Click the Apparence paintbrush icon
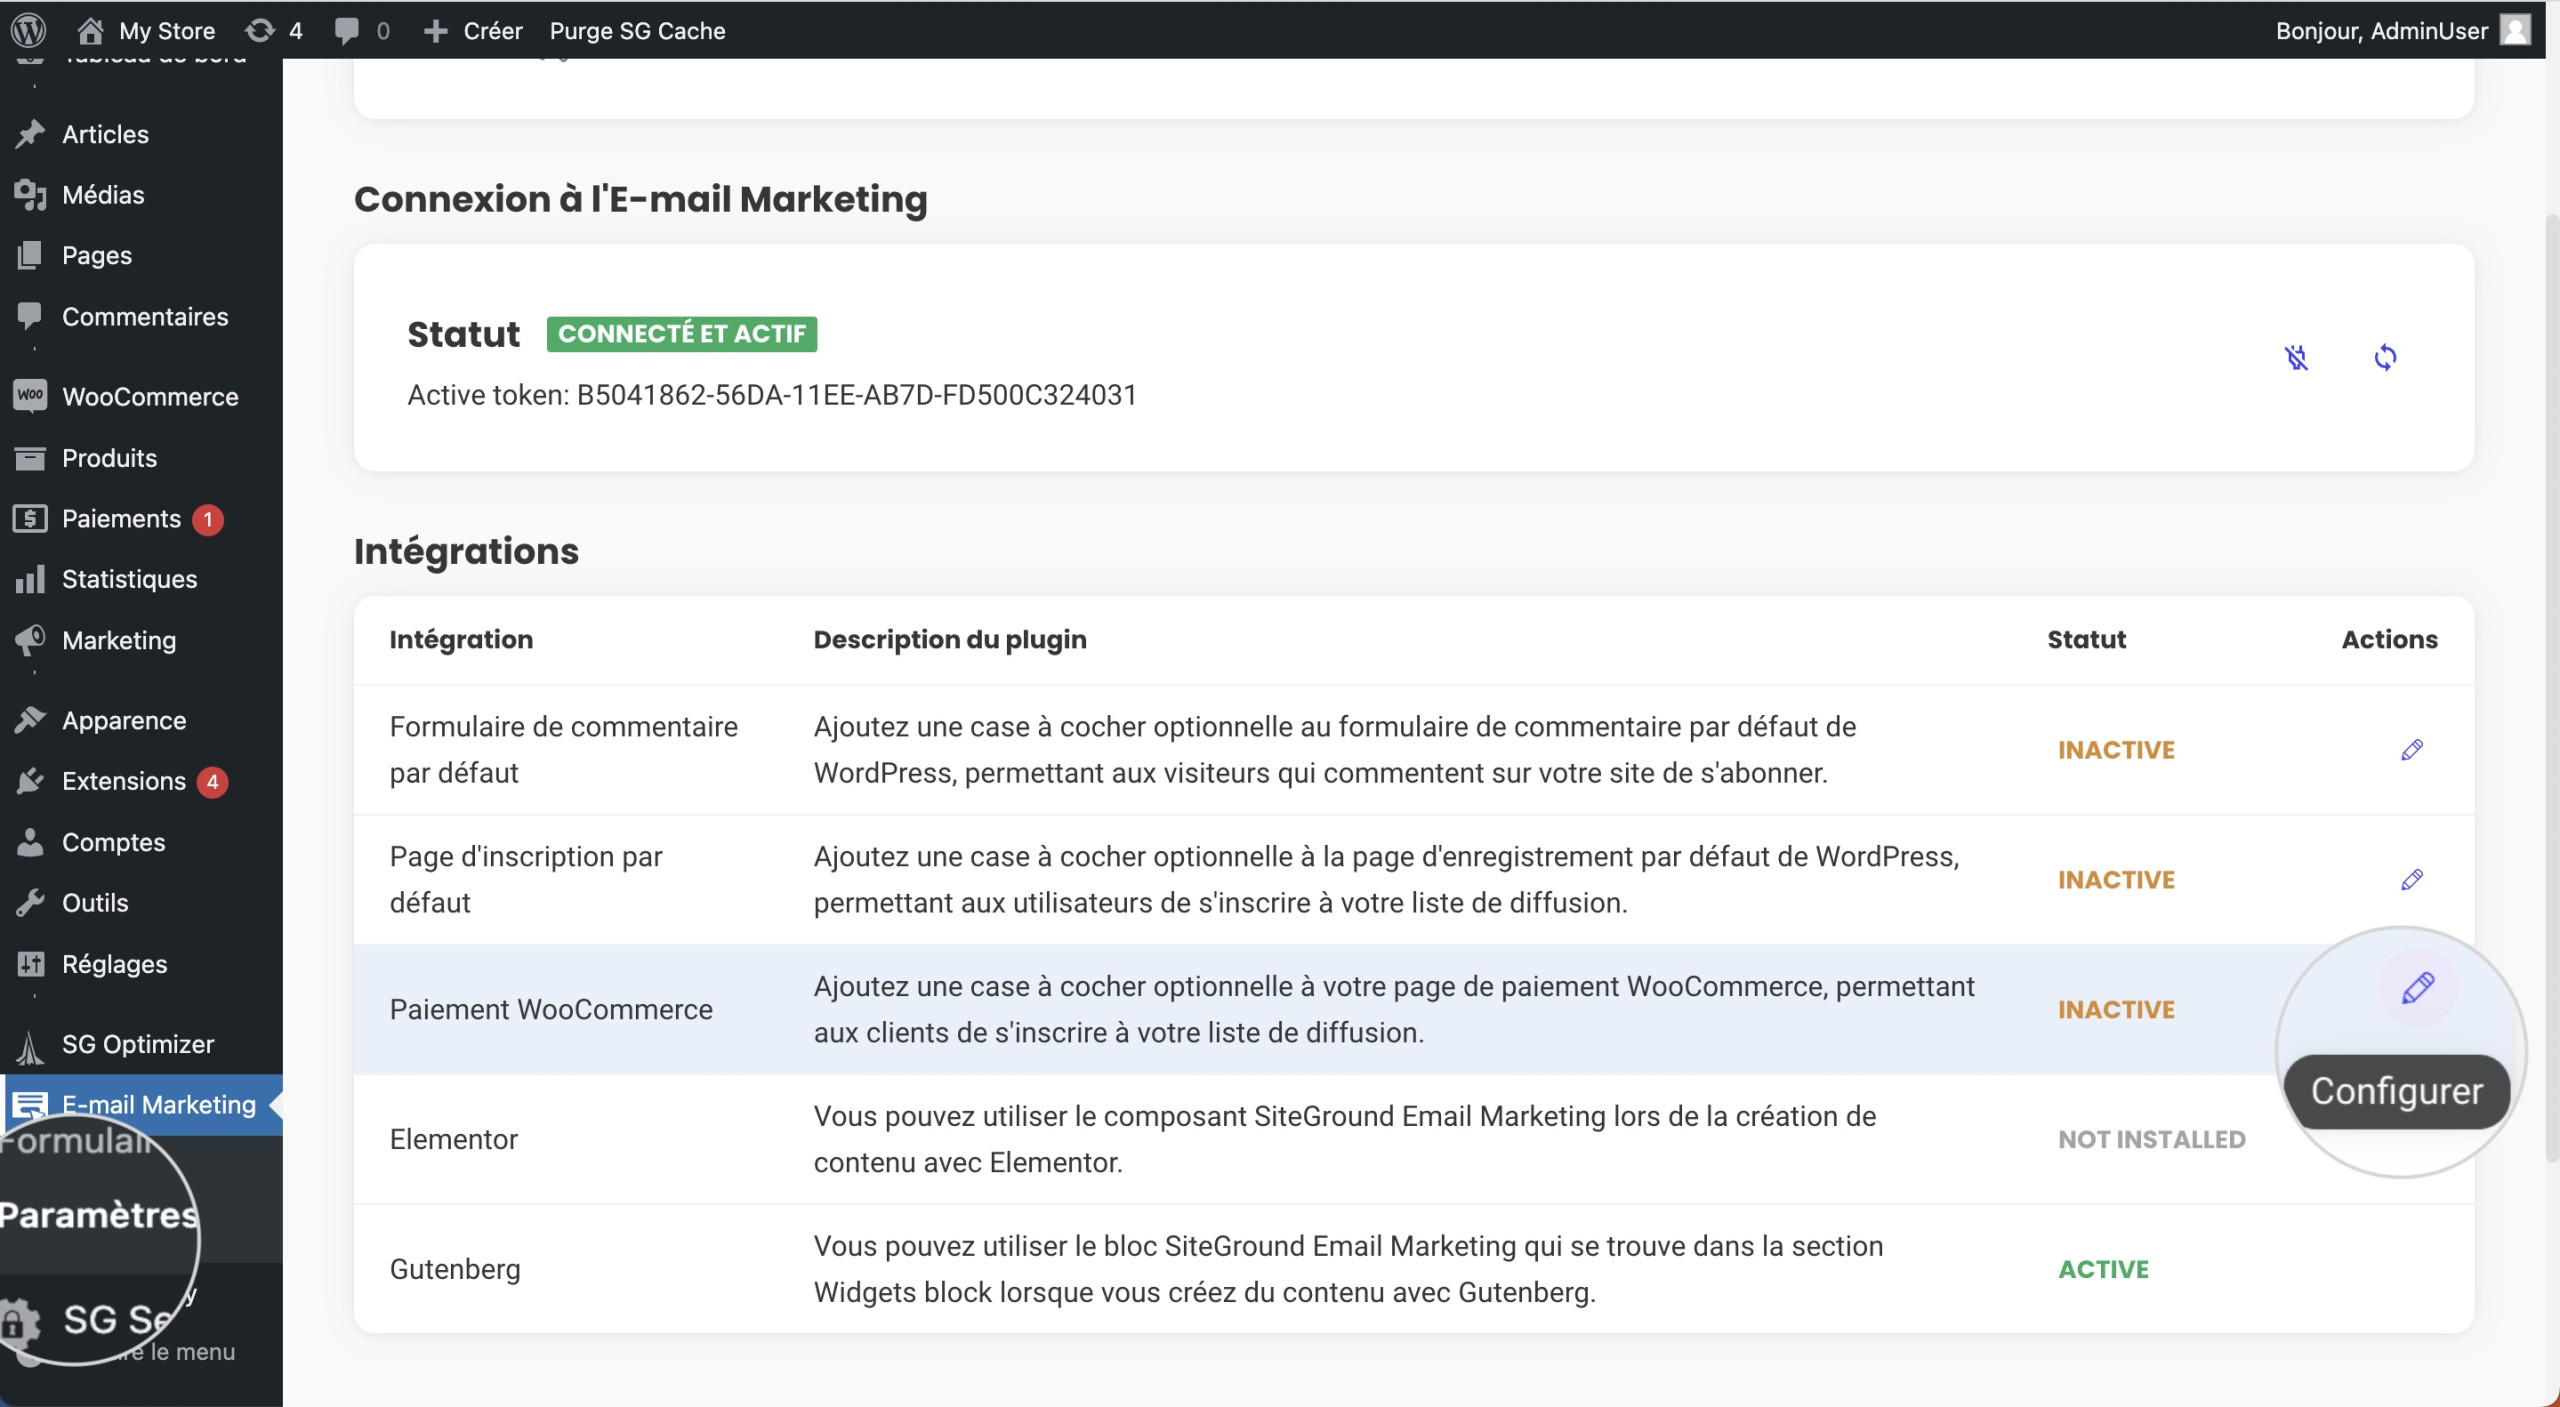The width and height of the screenshot is (2560, 1407). (x=30, y=720)
